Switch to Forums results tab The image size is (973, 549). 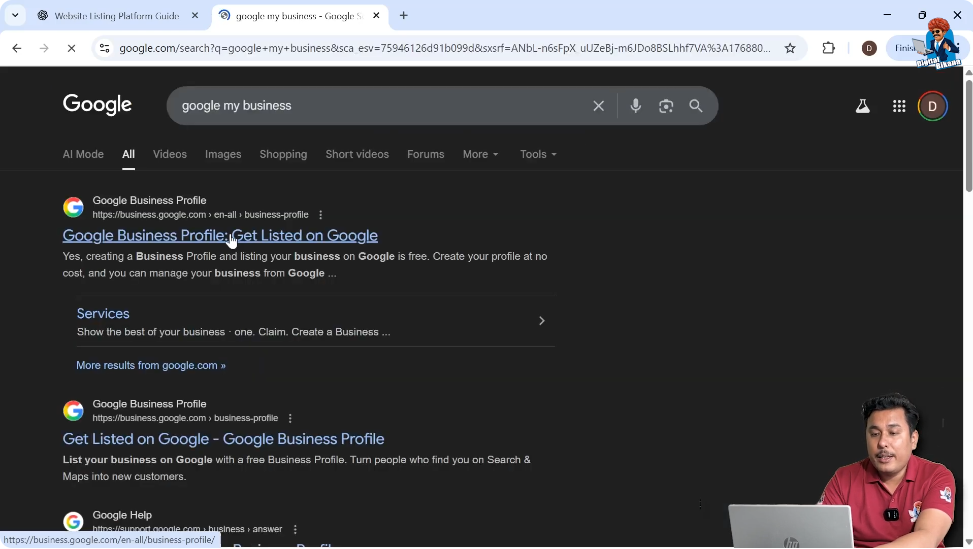pos(425,154)
